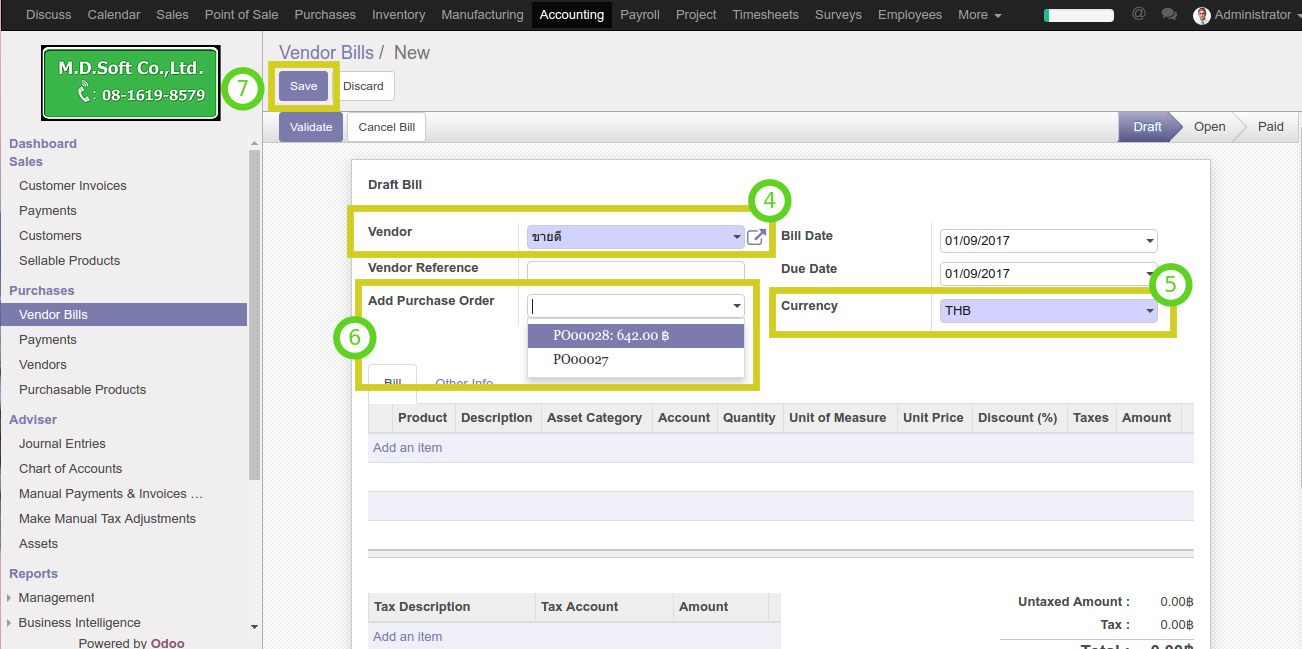The image size is (1302, 649).
Task: Open vendor external link icon
Action: point(757,237)
